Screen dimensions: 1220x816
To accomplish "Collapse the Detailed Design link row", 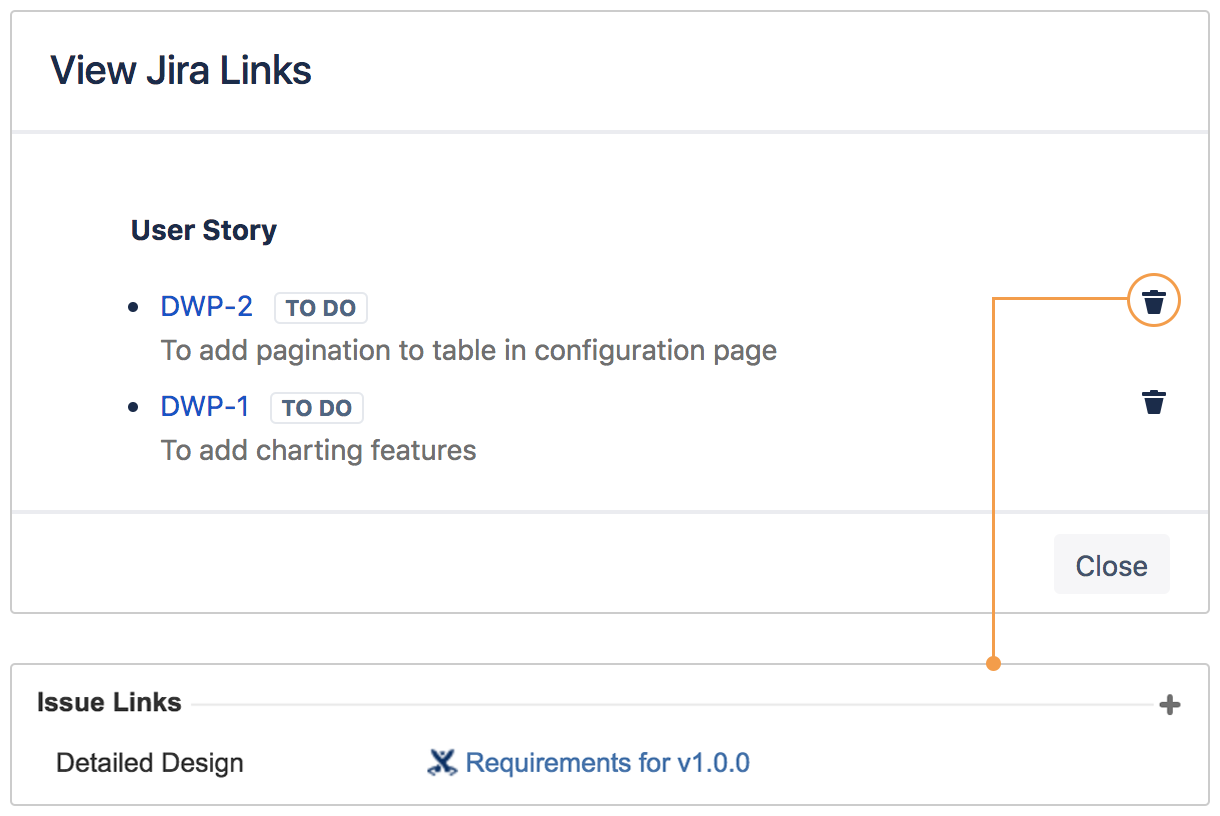I will coord(149,762).
